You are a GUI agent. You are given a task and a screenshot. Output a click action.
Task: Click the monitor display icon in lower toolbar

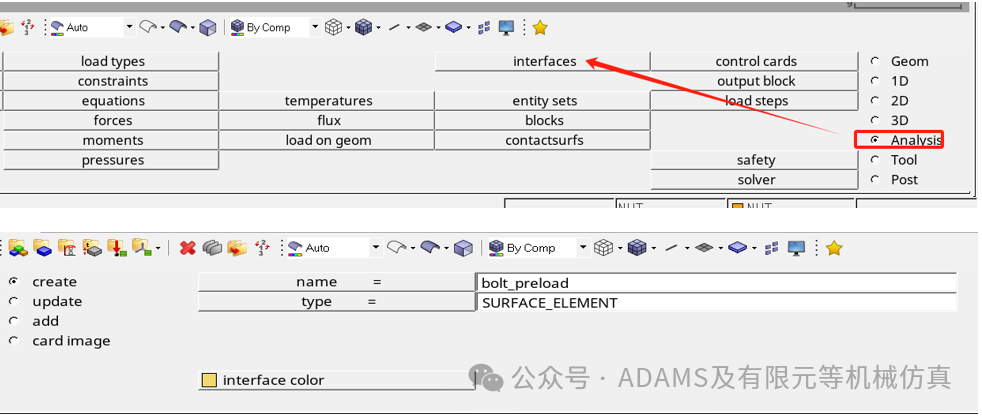coord(796,248)
